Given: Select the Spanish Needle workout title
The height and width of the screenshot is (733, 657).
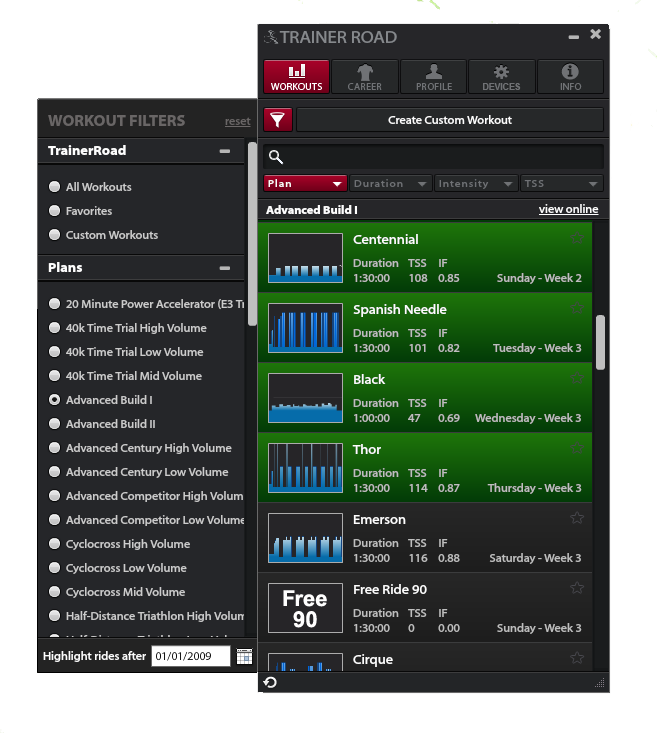Looking at the screenshot, I should pyautogui.click(x=400, y=309).
